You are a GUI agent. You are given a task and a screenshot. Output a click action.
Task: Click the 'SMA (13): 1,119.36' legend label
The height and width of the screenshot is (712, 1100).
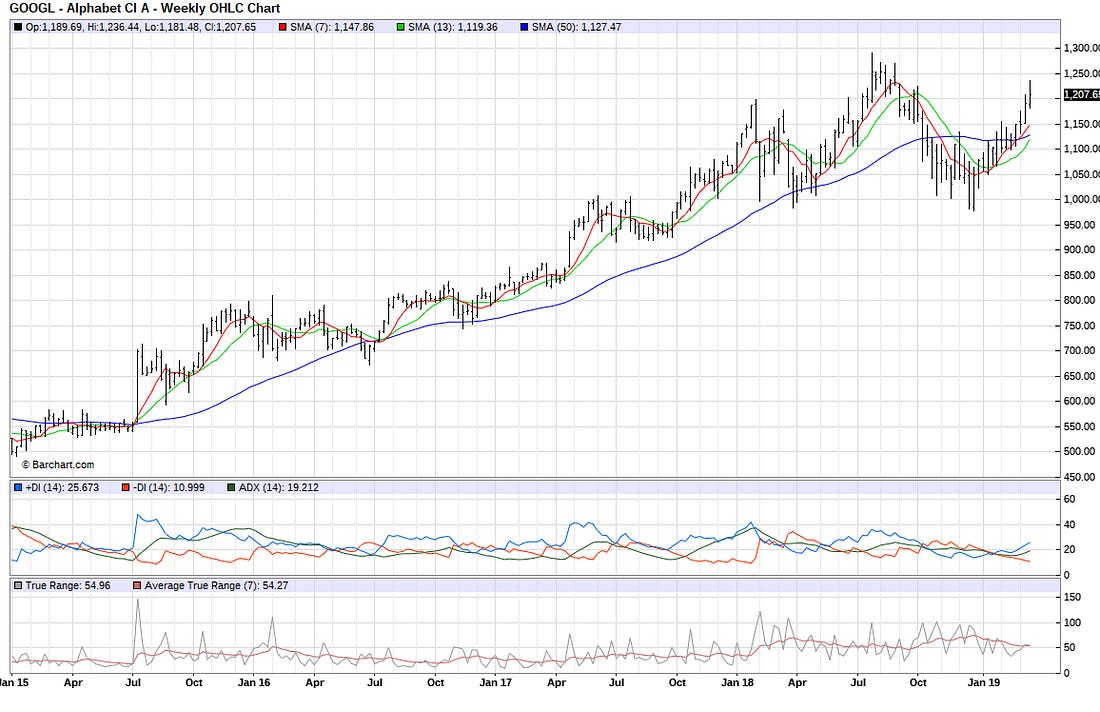coord(452,27)
